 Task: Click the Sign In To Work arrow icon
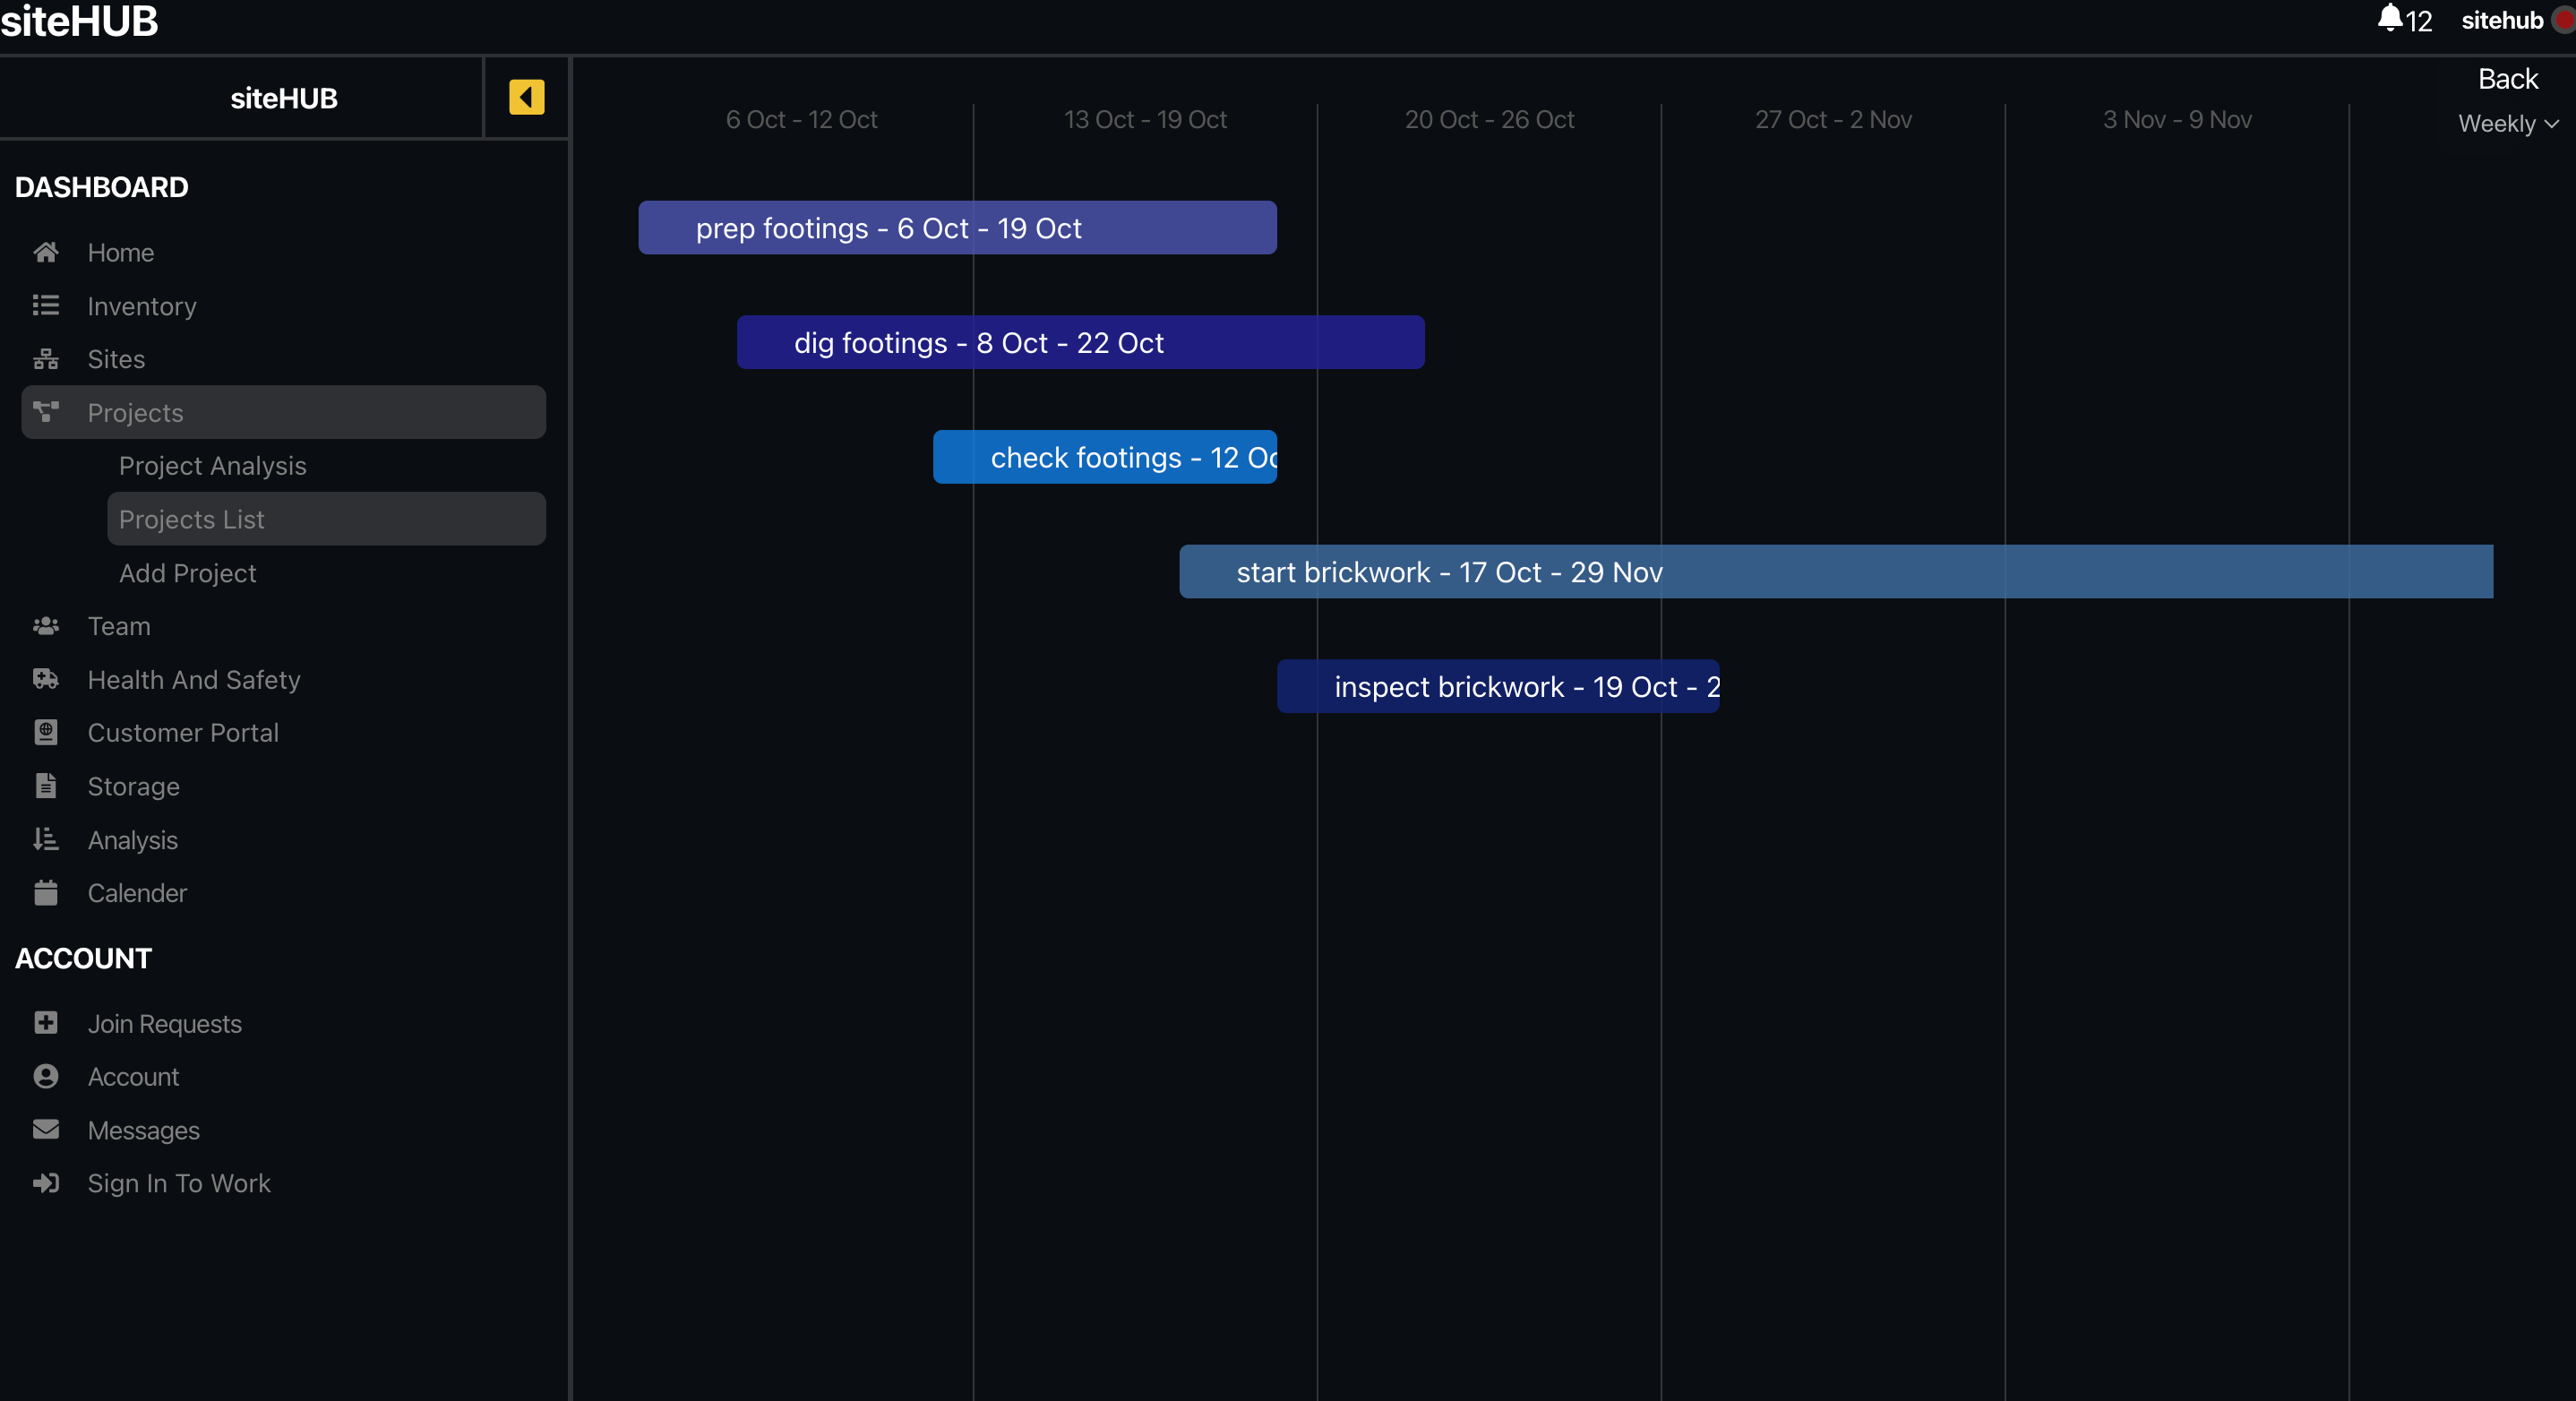pyautogui.click(x=46, y=1183)
